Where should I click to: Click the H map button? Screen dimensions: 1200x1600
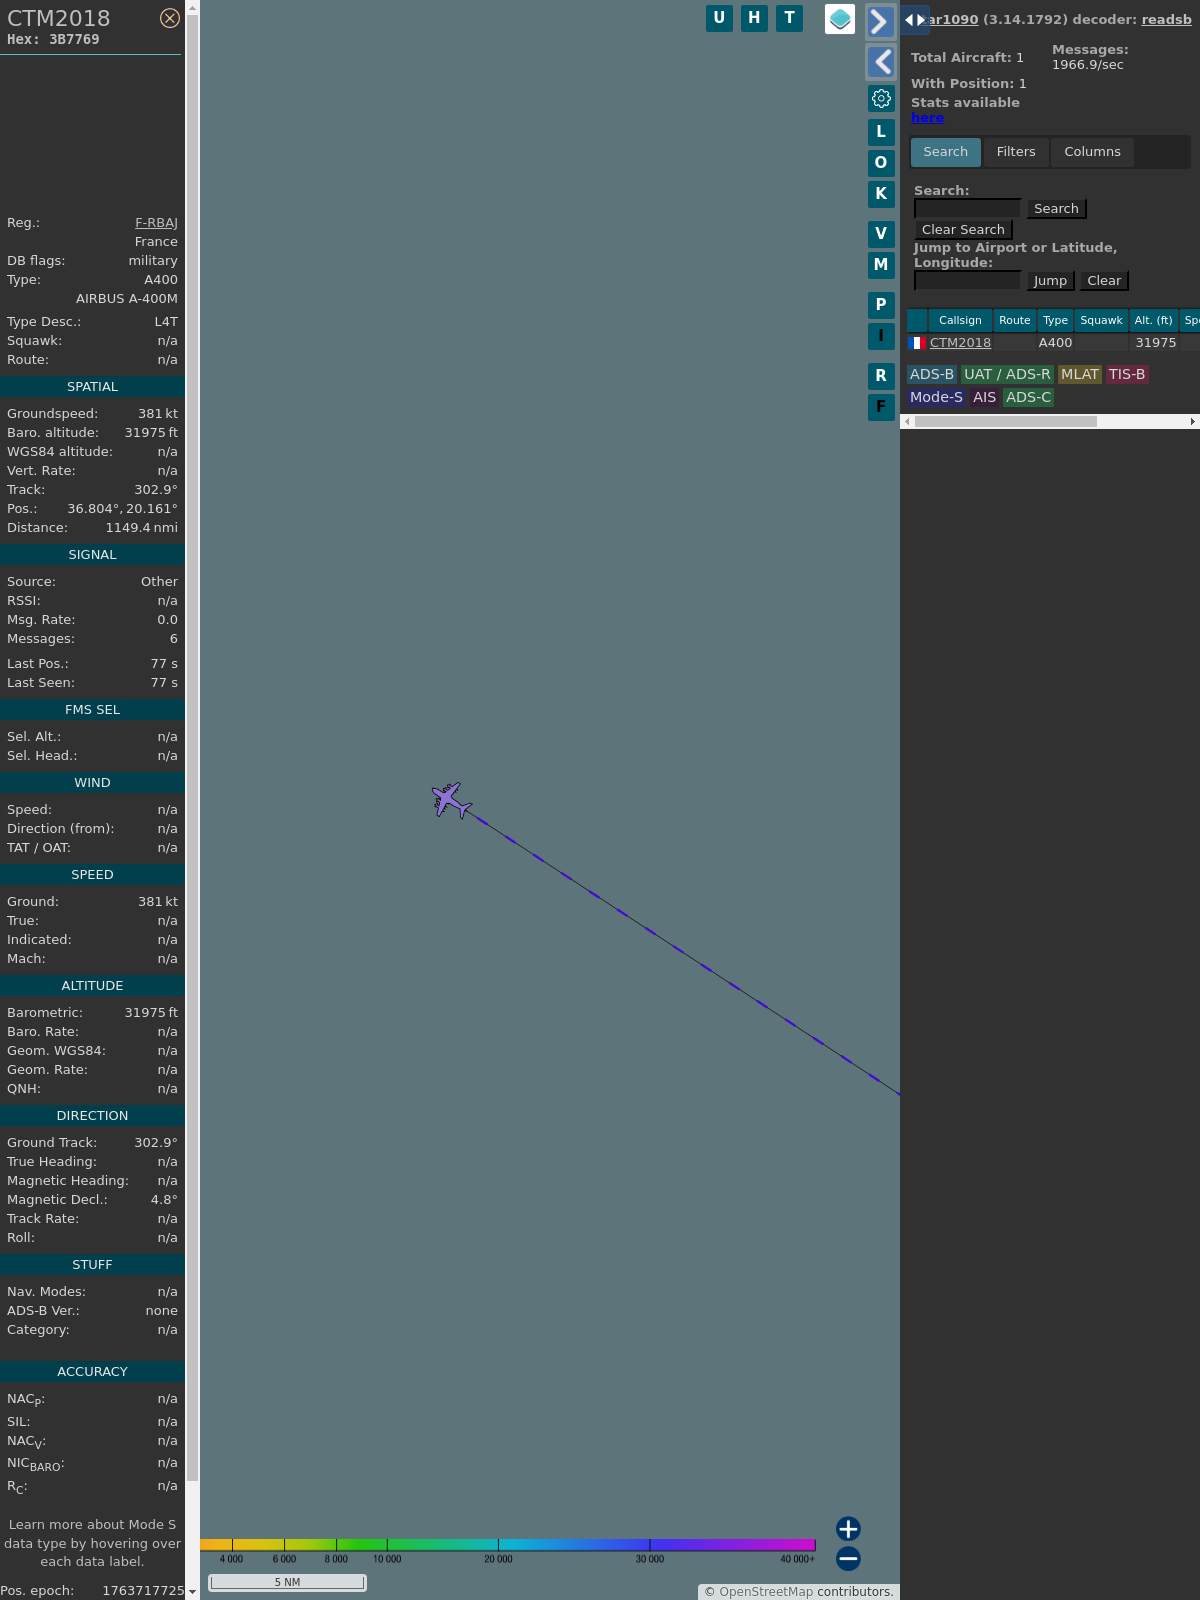tap(754, 18)
